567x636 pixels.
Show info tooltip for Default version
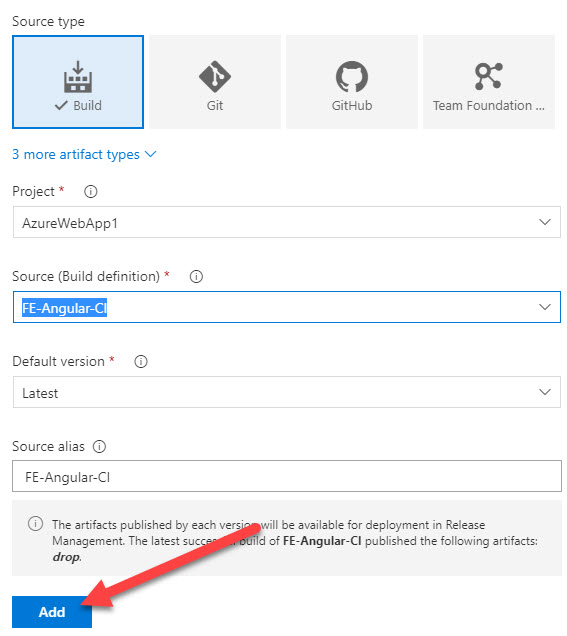pos(141,361)
